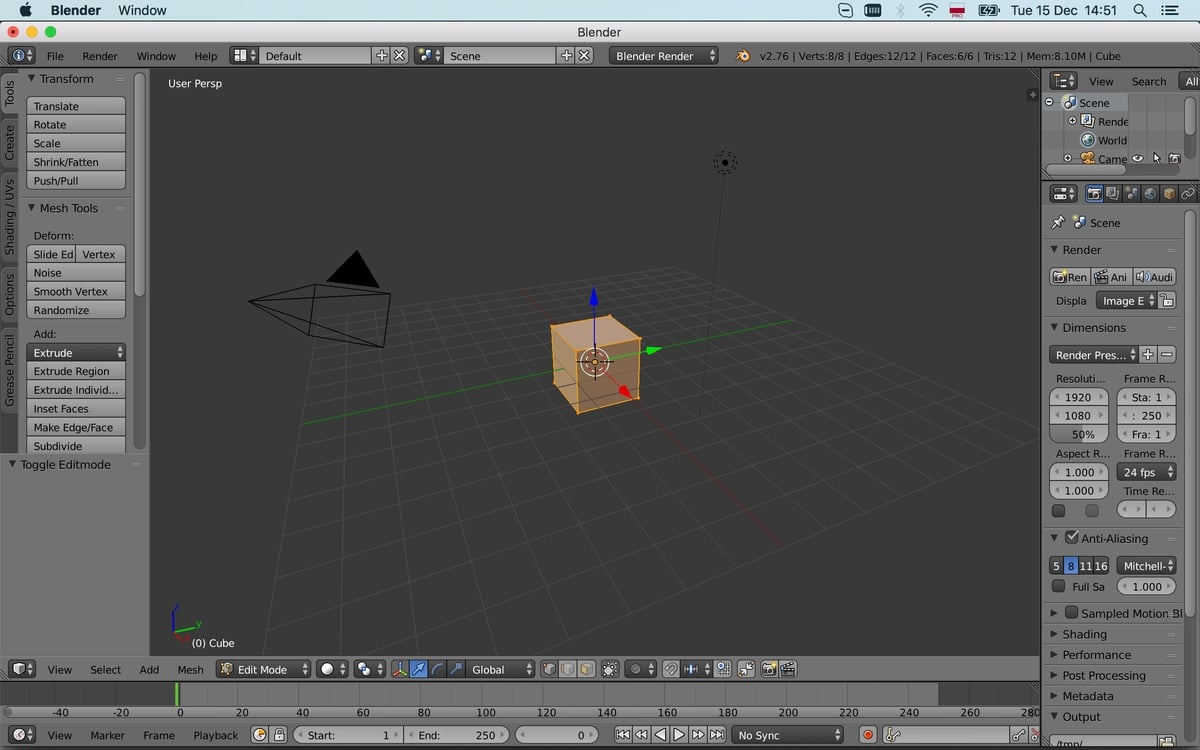Open the Render Presets dropdown

(x=1094, y=355)
